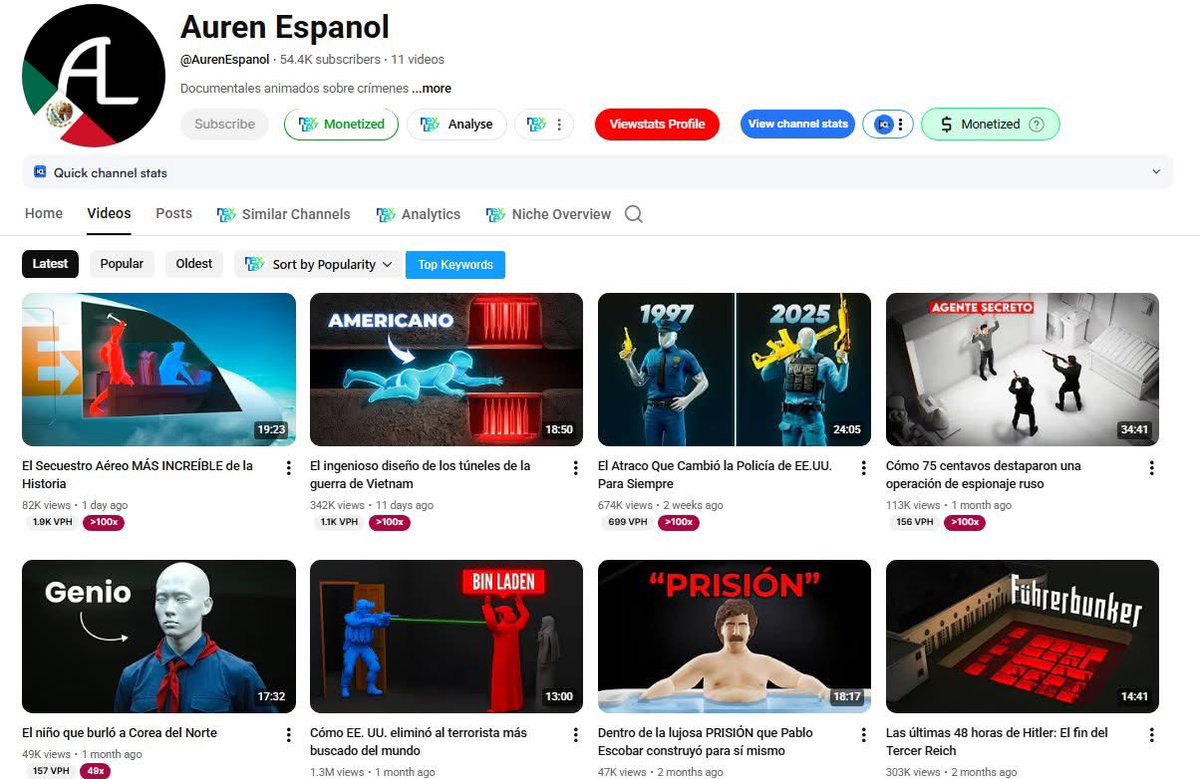Open the Führerbunker thumbnail

tap(1022, 636)
